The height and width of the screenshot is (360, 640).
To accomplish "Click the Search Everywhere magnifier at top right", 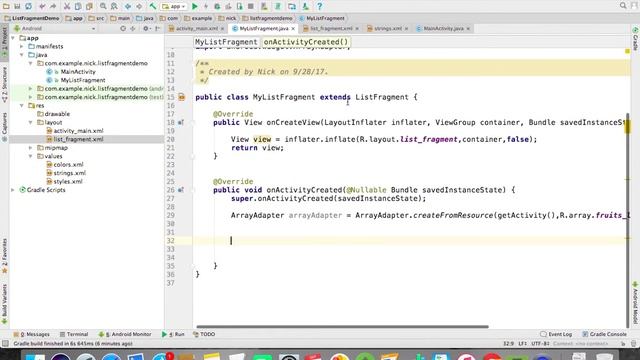I will (623, 6).
